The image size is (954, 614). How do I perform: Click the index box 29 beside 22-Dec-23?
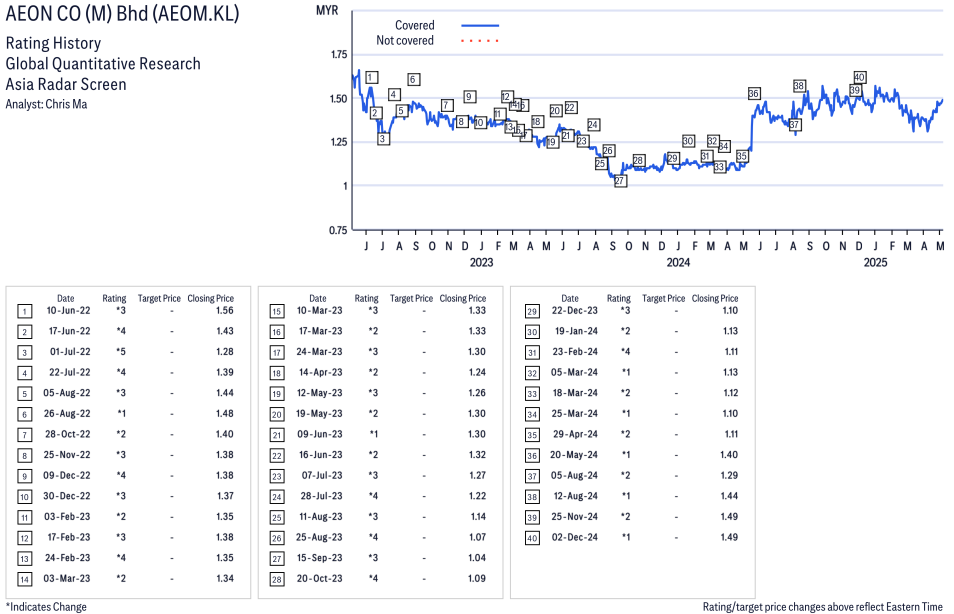(532, 312)
